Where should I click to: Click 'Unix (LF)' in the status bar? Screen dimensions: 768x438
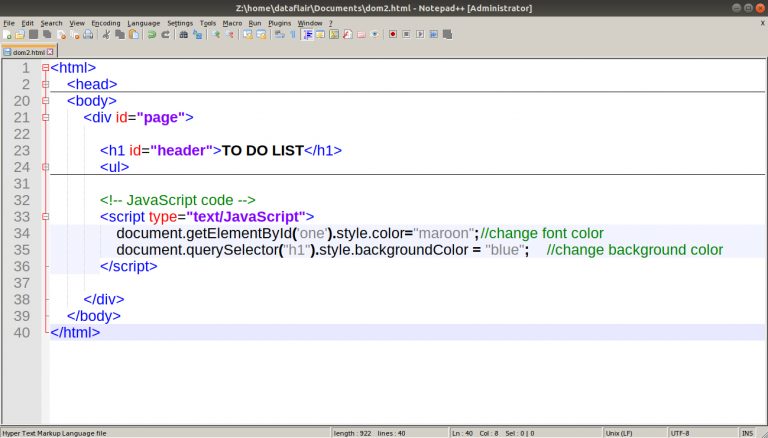point(619,433)
